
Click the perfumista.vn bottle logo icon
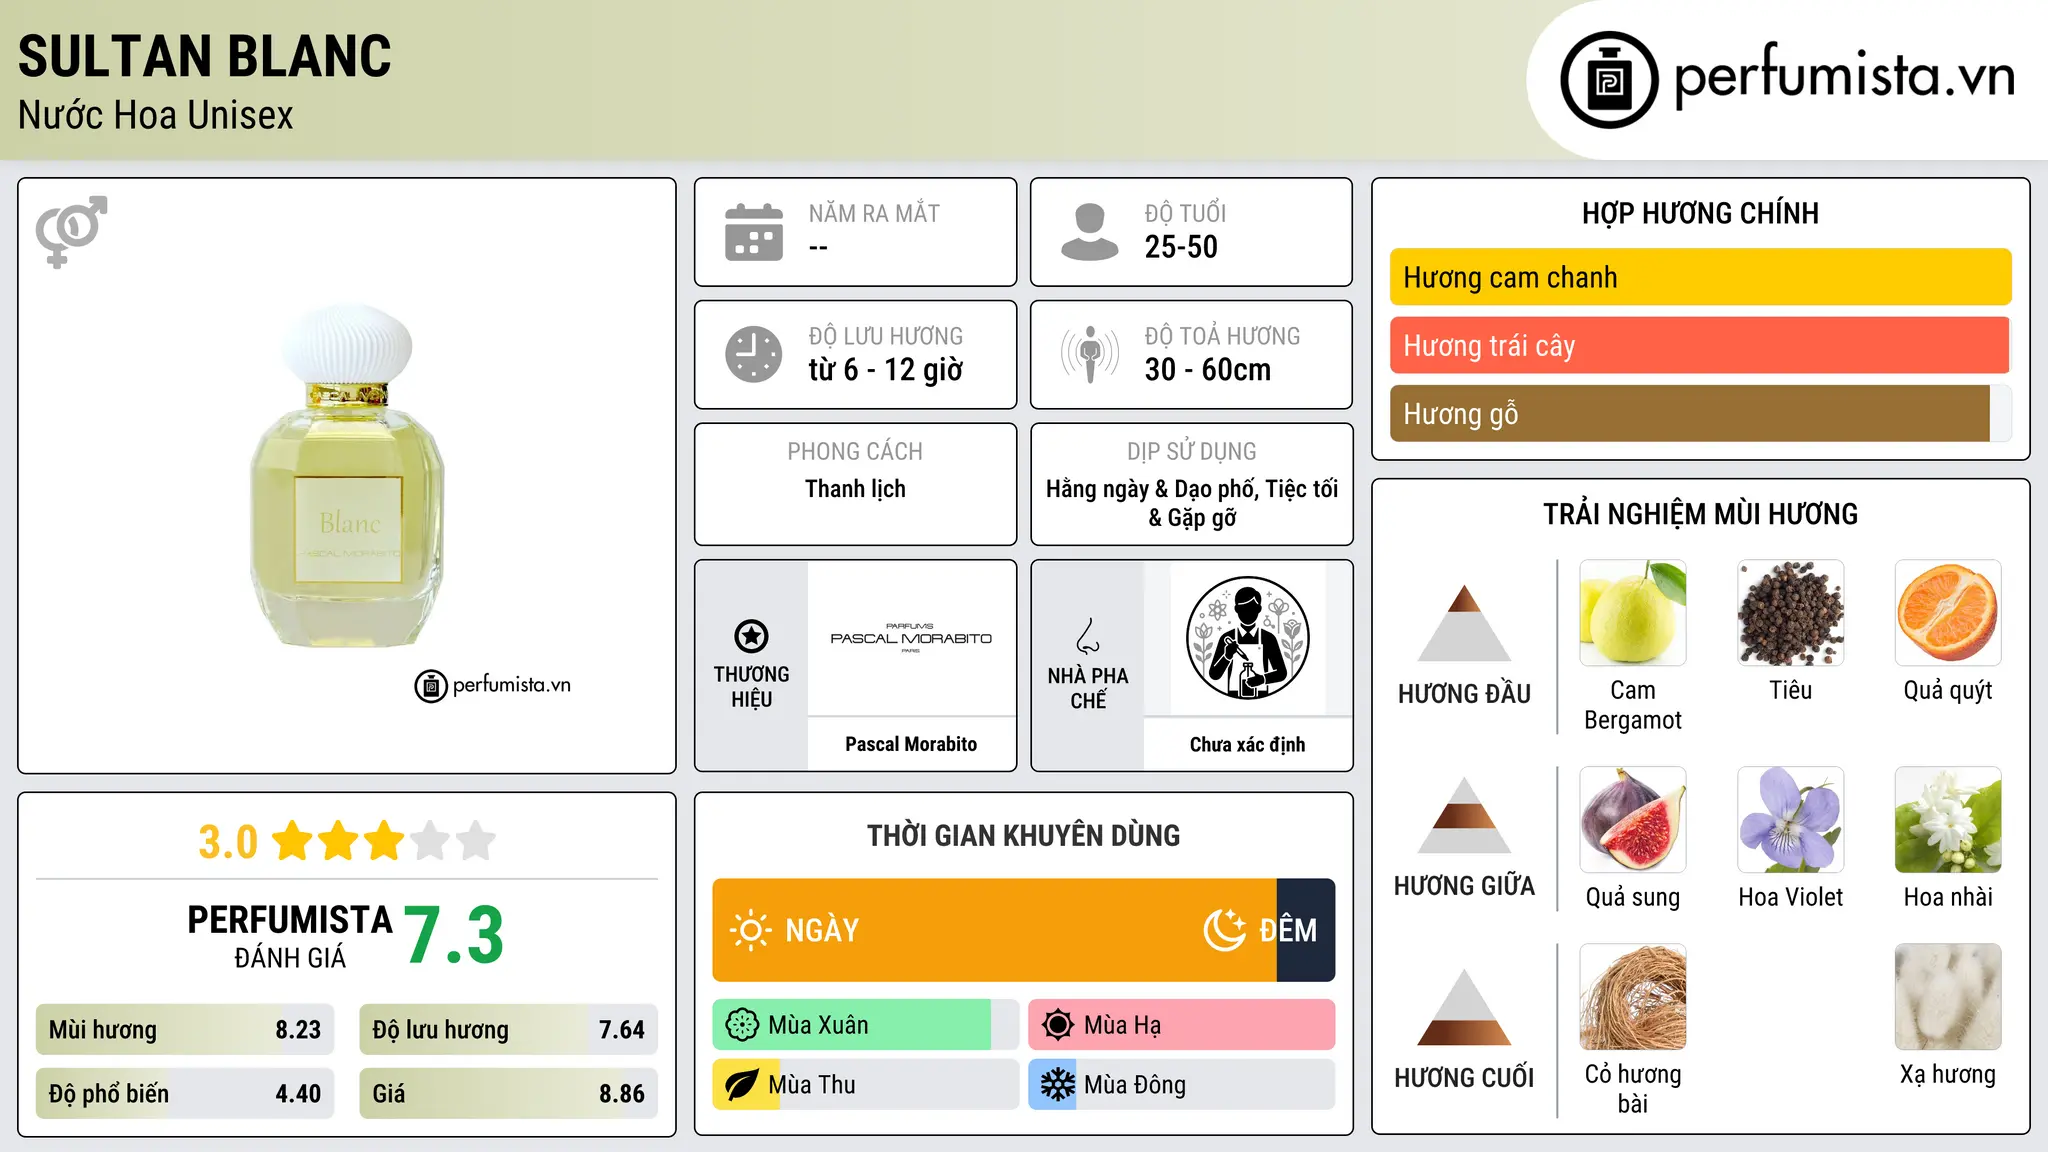pos(1609,80)
